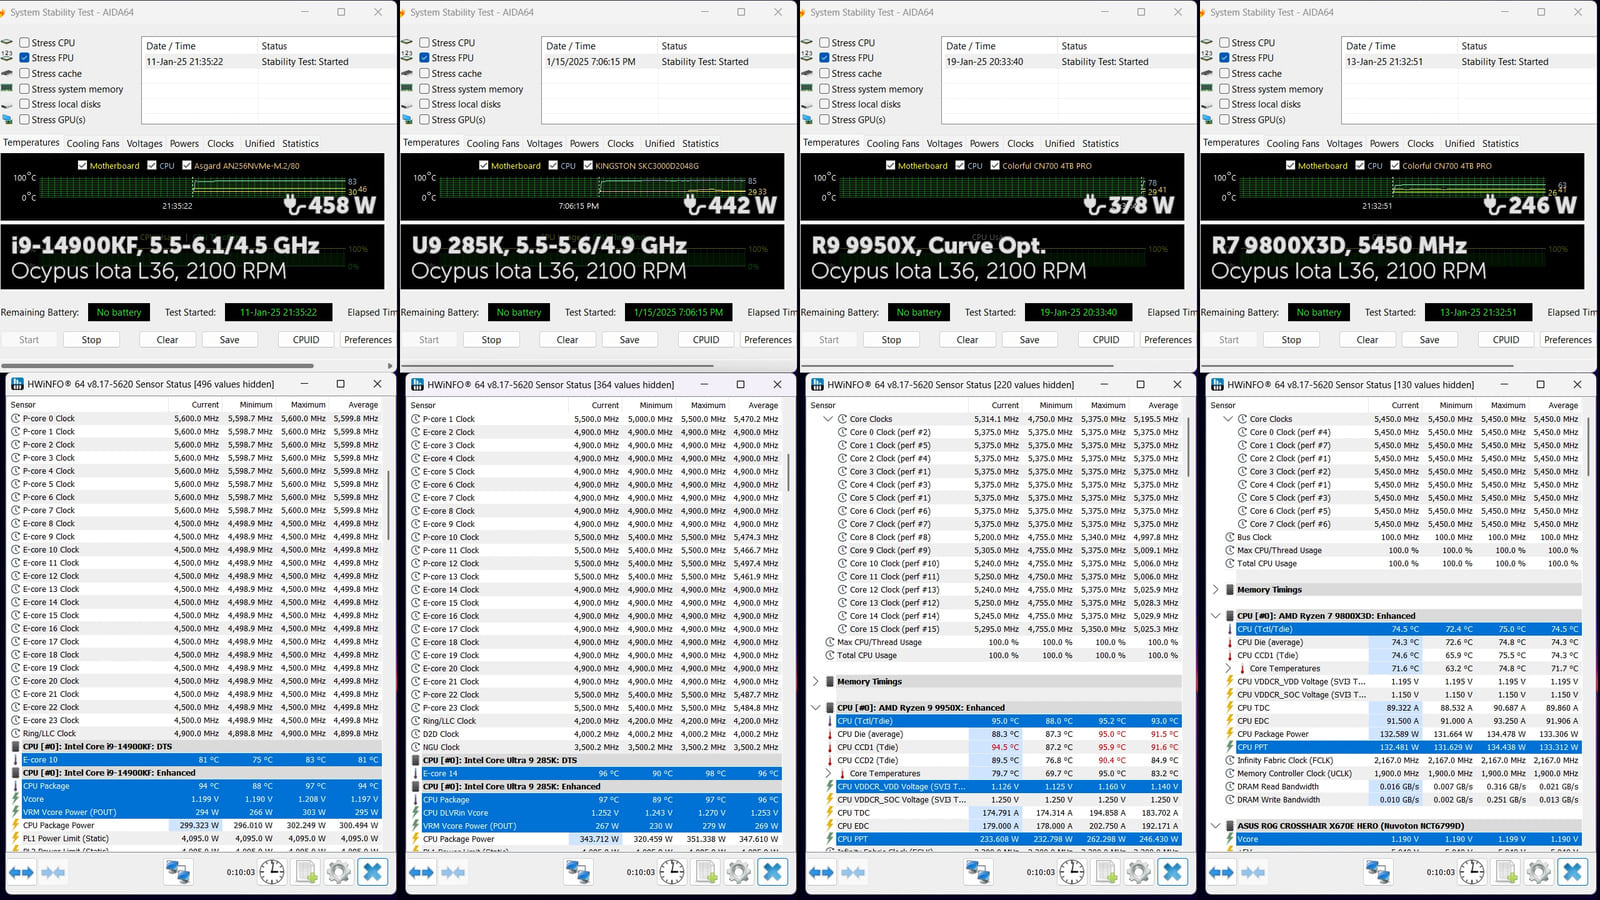This screenshot has height=900, width=1600.
Task: Enable Stress local disks in R9 9950X AIDA64 window
Action: (x=824, y=104)
